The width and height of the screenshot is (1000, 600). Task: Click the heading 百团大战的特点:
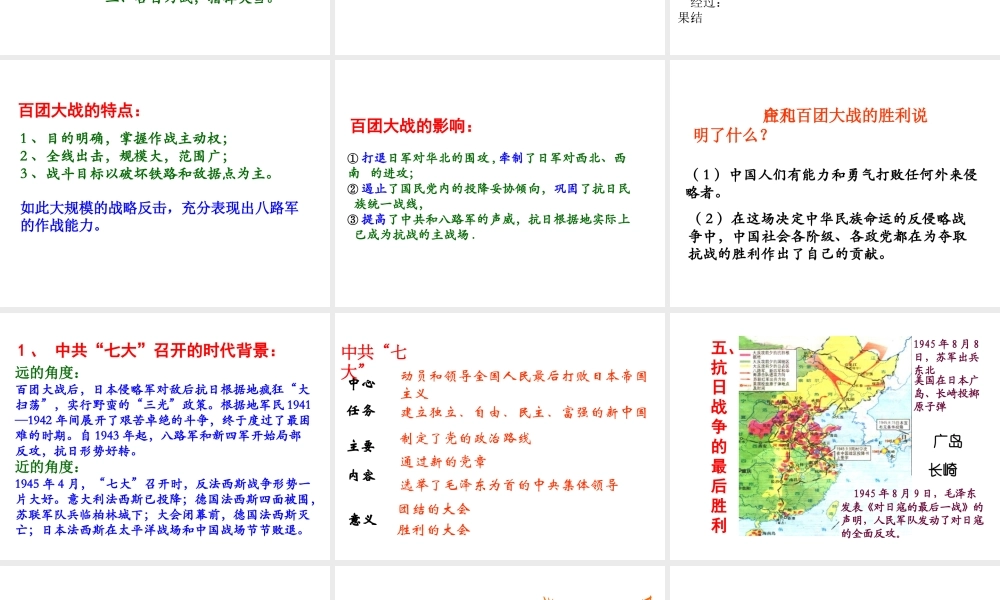tap(80, 110)
